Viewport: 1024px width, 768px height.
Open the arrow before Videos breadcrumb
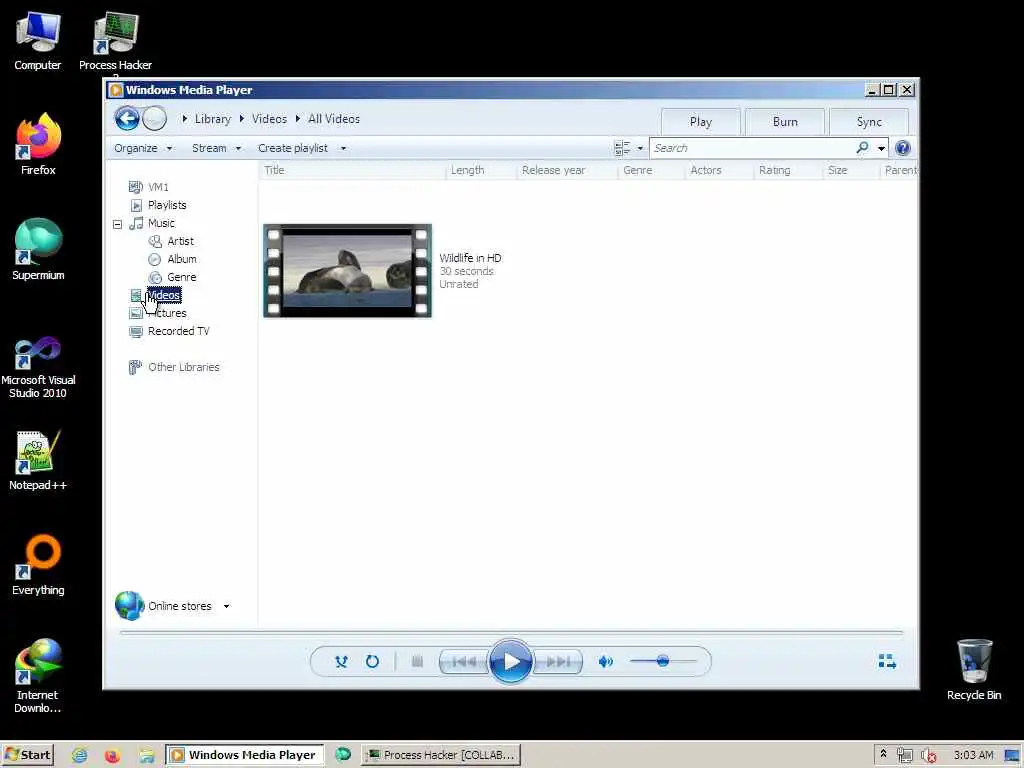tap(242, 119)
